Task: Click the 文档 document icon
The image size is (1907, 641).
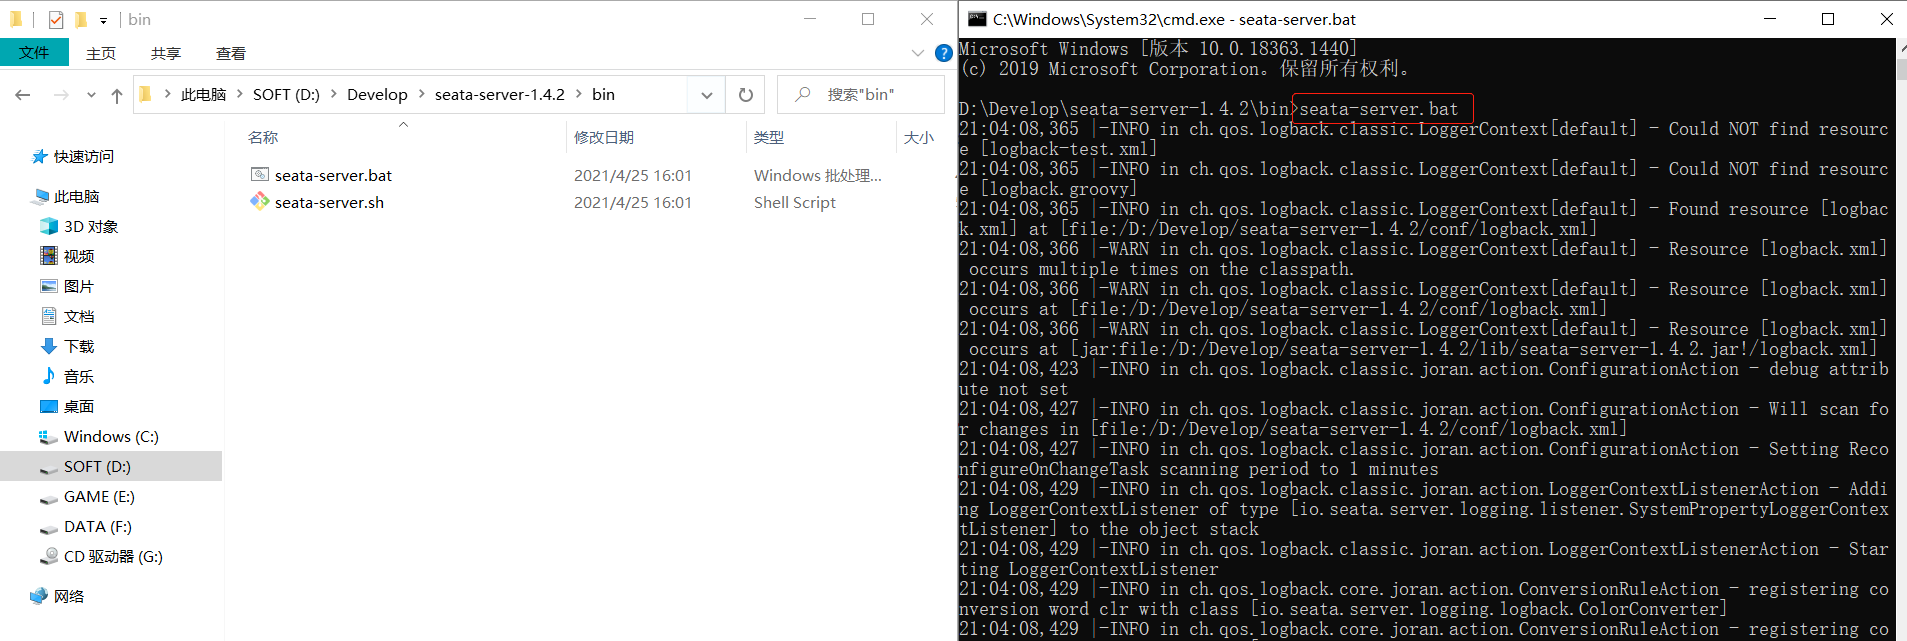Action: coord(49,316)
